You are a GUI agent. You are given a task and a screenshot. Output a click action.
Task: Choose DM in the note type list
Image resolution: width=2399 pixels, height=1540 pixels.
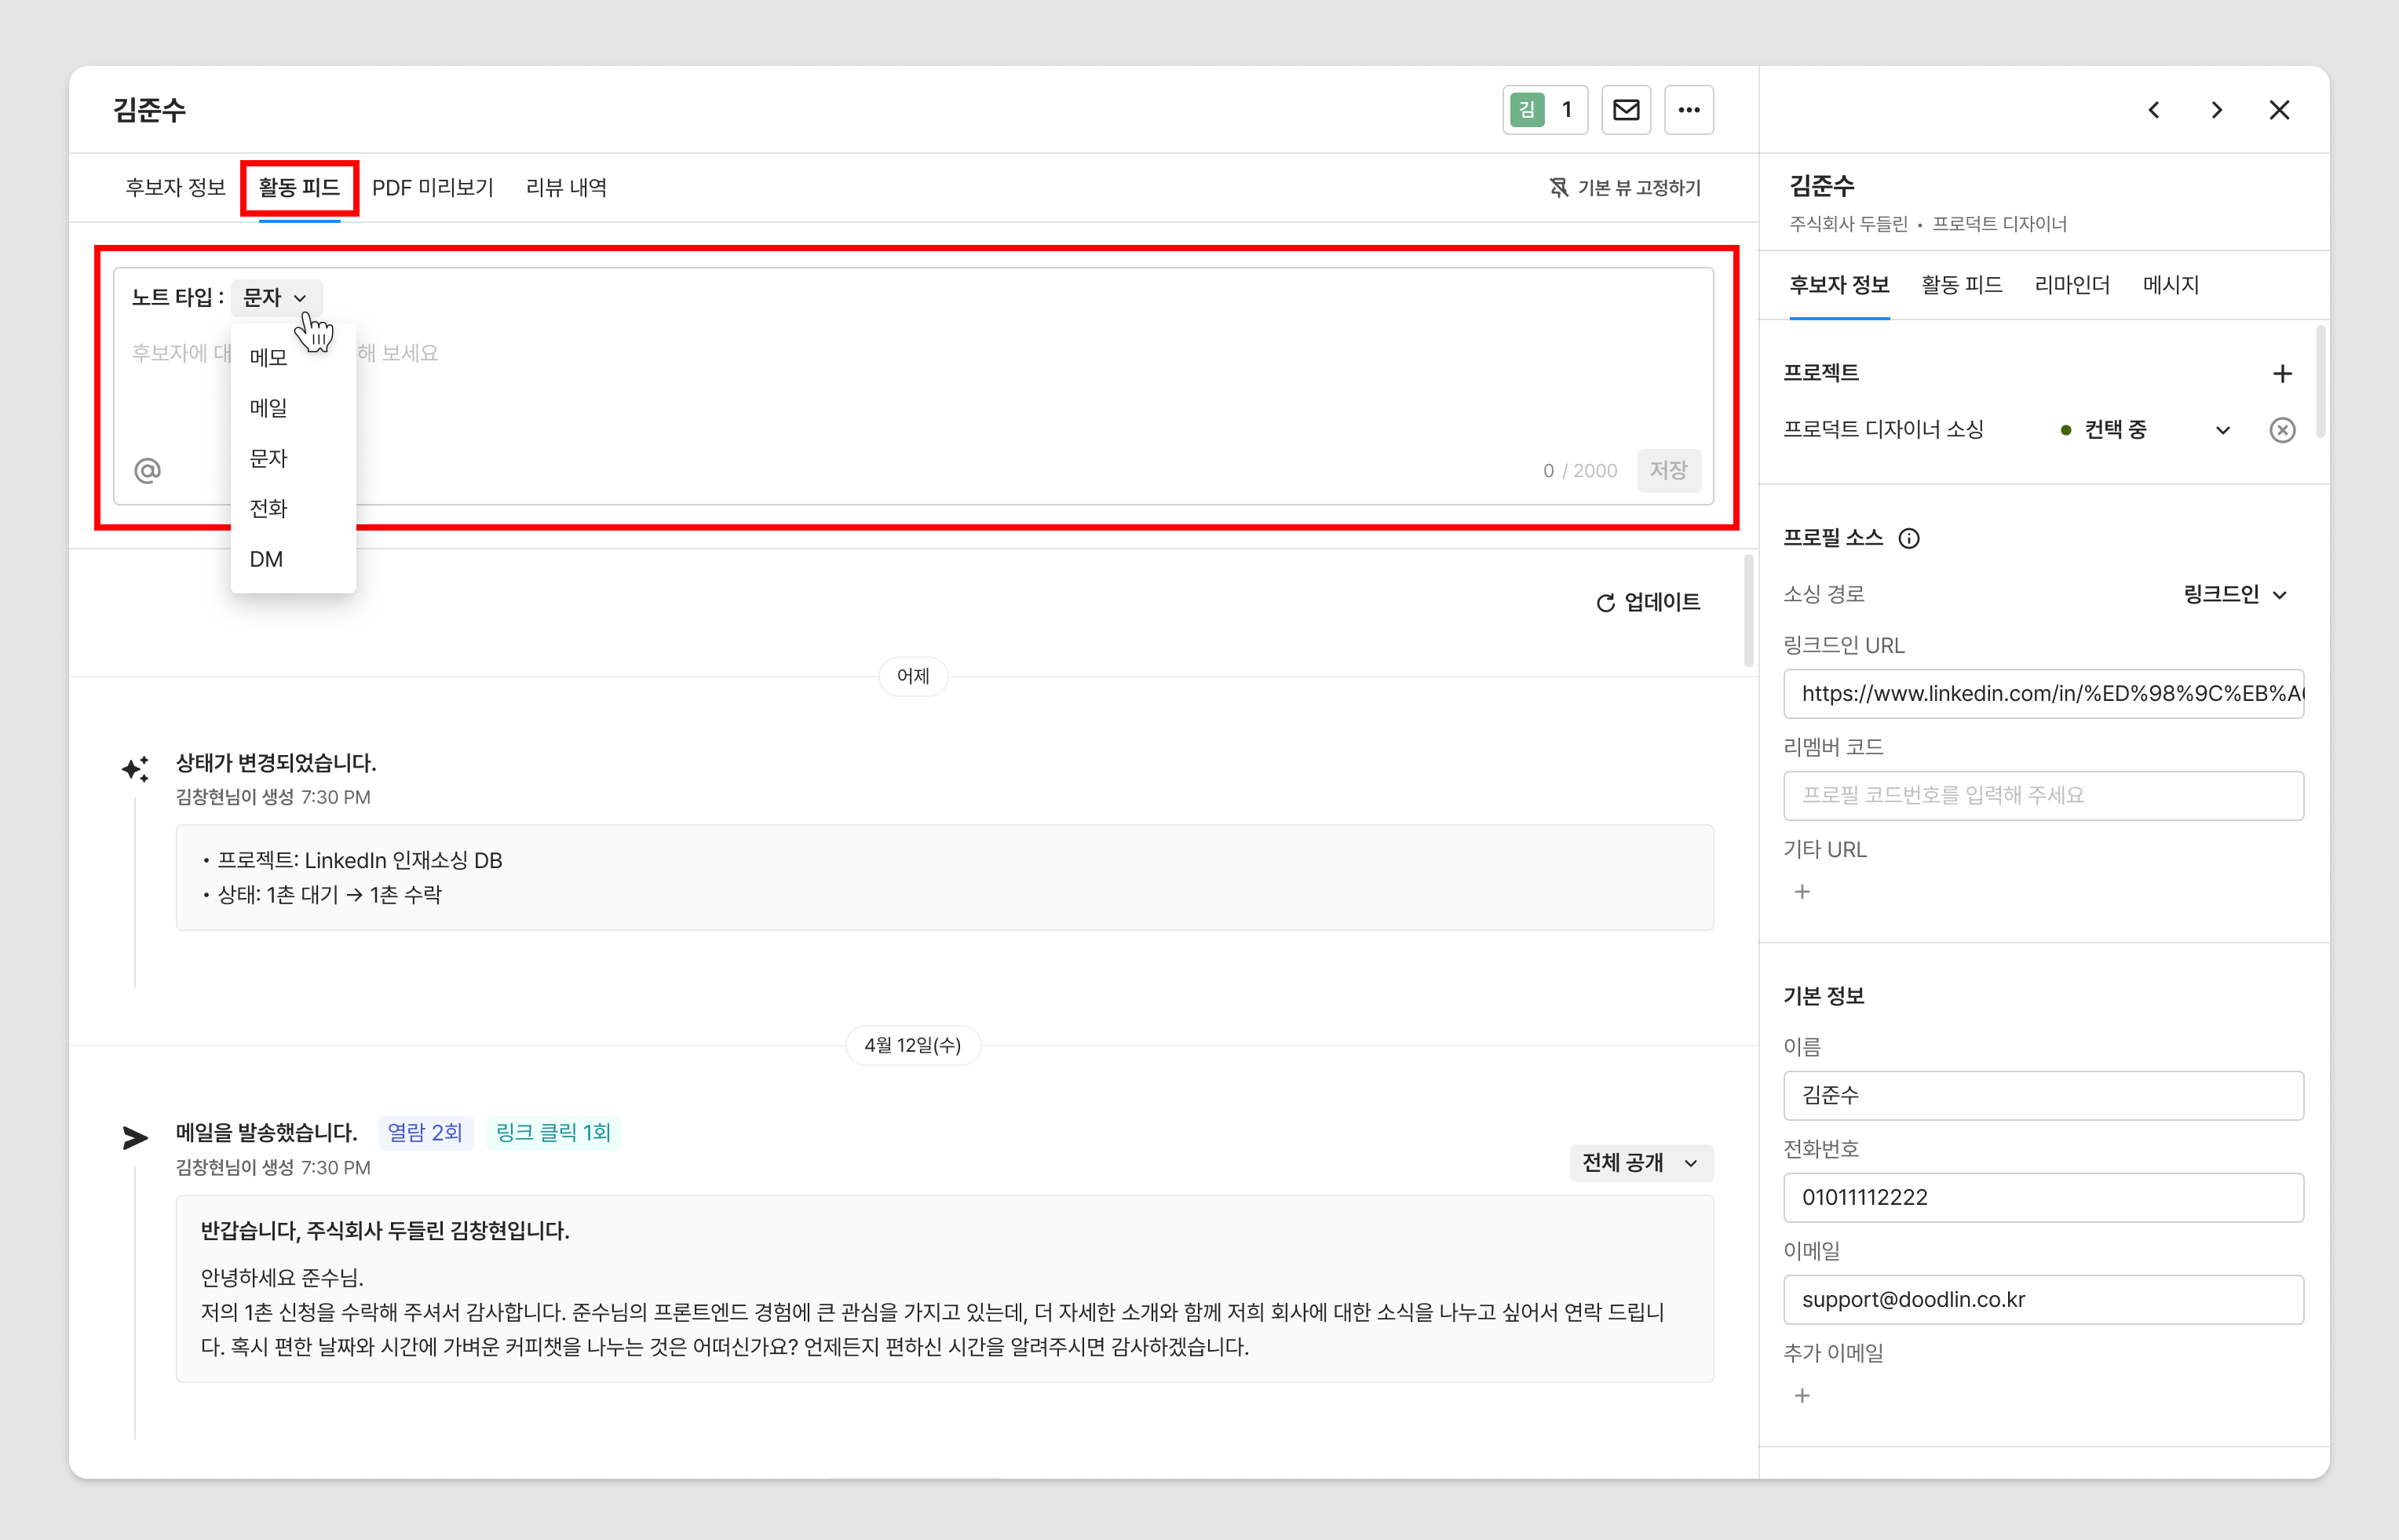pyautogui.click(x=266, y=560)
